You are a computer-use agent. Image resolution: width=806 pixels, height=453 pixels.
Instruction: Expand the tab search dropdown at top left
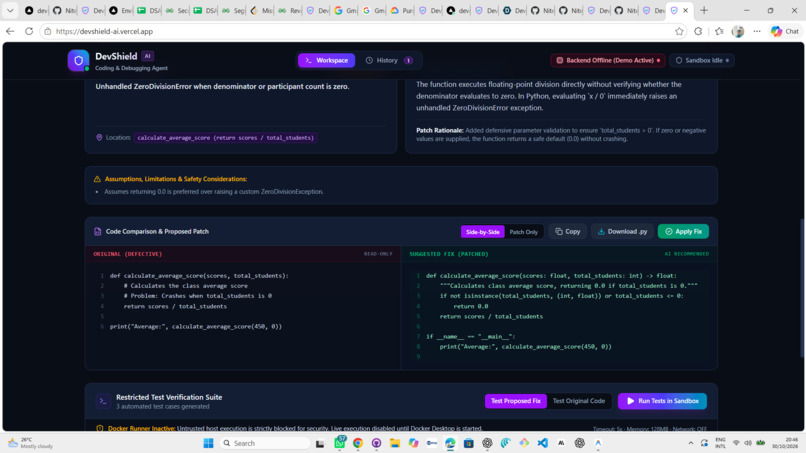pyautogui.click(x=10, y=10)
